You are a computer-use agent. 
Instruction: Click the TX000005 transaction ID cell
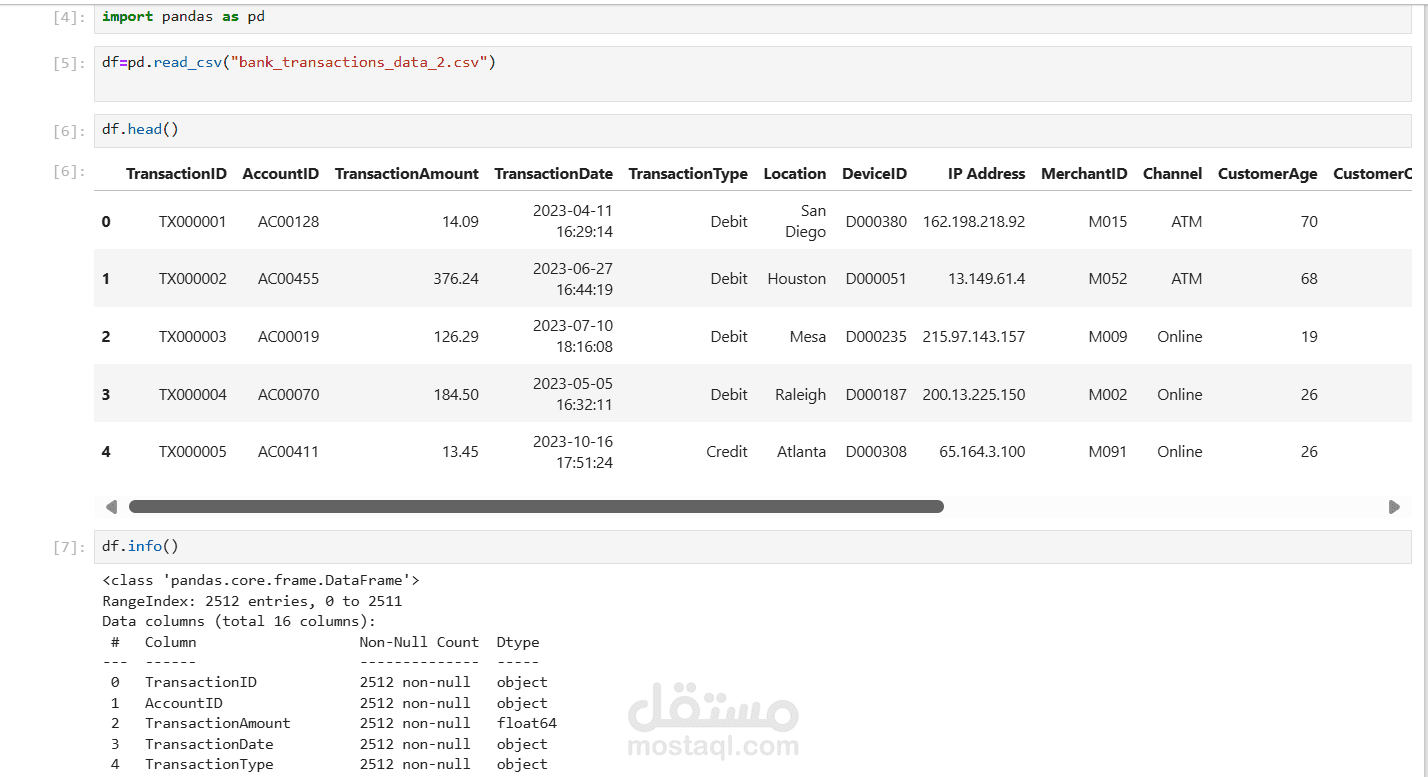coord(193,452)
